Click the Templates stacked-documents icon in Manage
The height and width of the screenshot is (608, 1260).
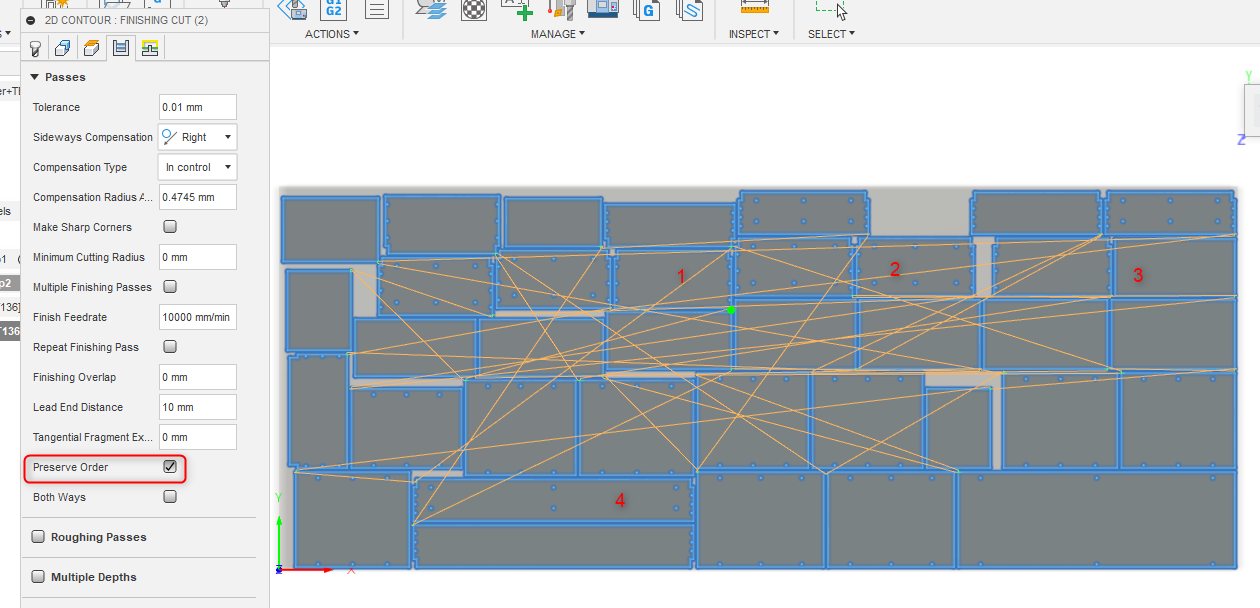(x=690, y=10)
